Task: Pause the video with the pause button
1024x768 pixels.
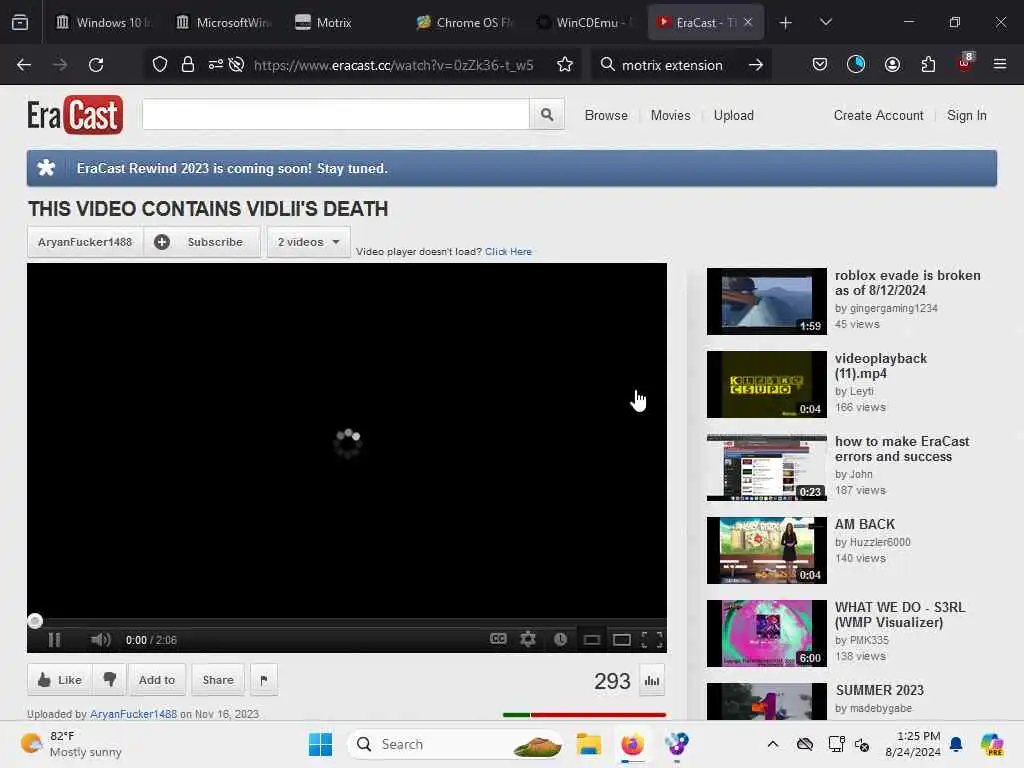Action: (54, 640)
